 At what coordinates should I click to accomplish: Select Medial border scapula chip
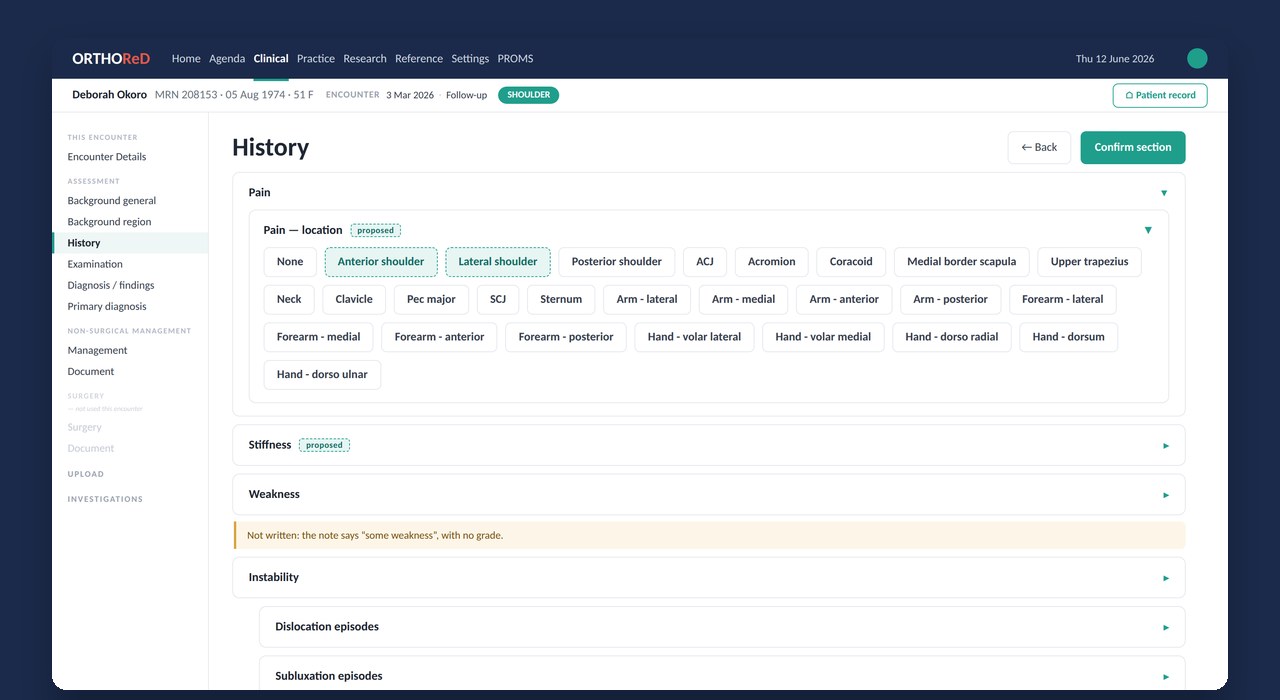coord(962,262)
